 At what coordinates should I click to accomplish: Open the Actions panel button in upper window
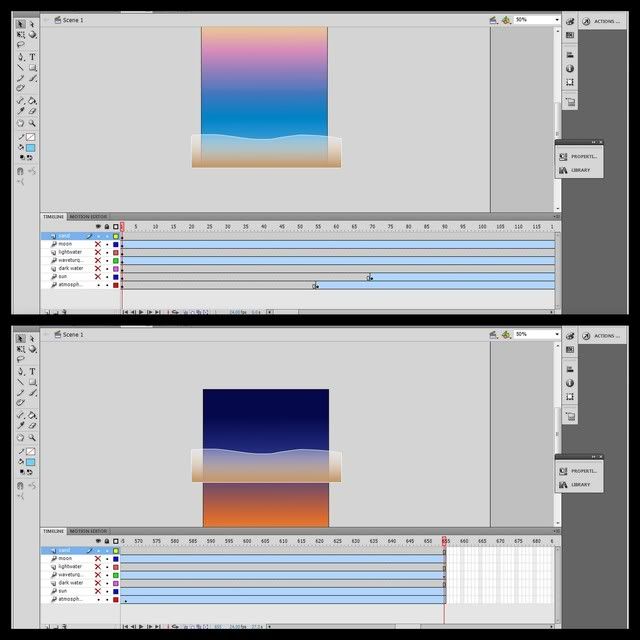click(x=602, y=21)
